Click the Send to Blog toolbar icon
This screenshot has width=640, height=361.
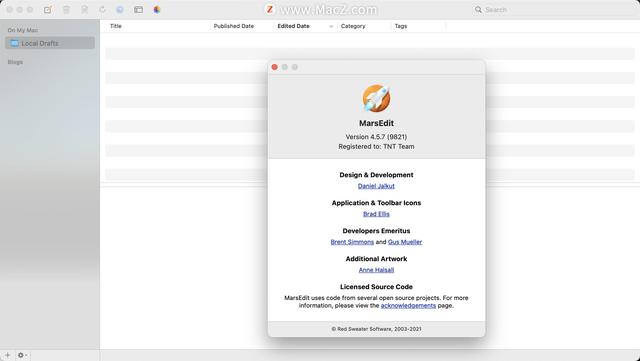[84, 9]
